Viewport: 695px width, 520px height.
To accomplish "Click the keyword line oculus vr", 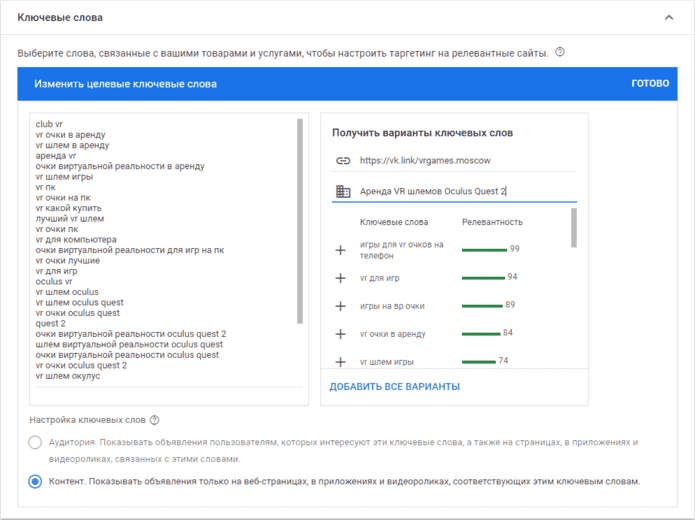I will coord(54,282).
